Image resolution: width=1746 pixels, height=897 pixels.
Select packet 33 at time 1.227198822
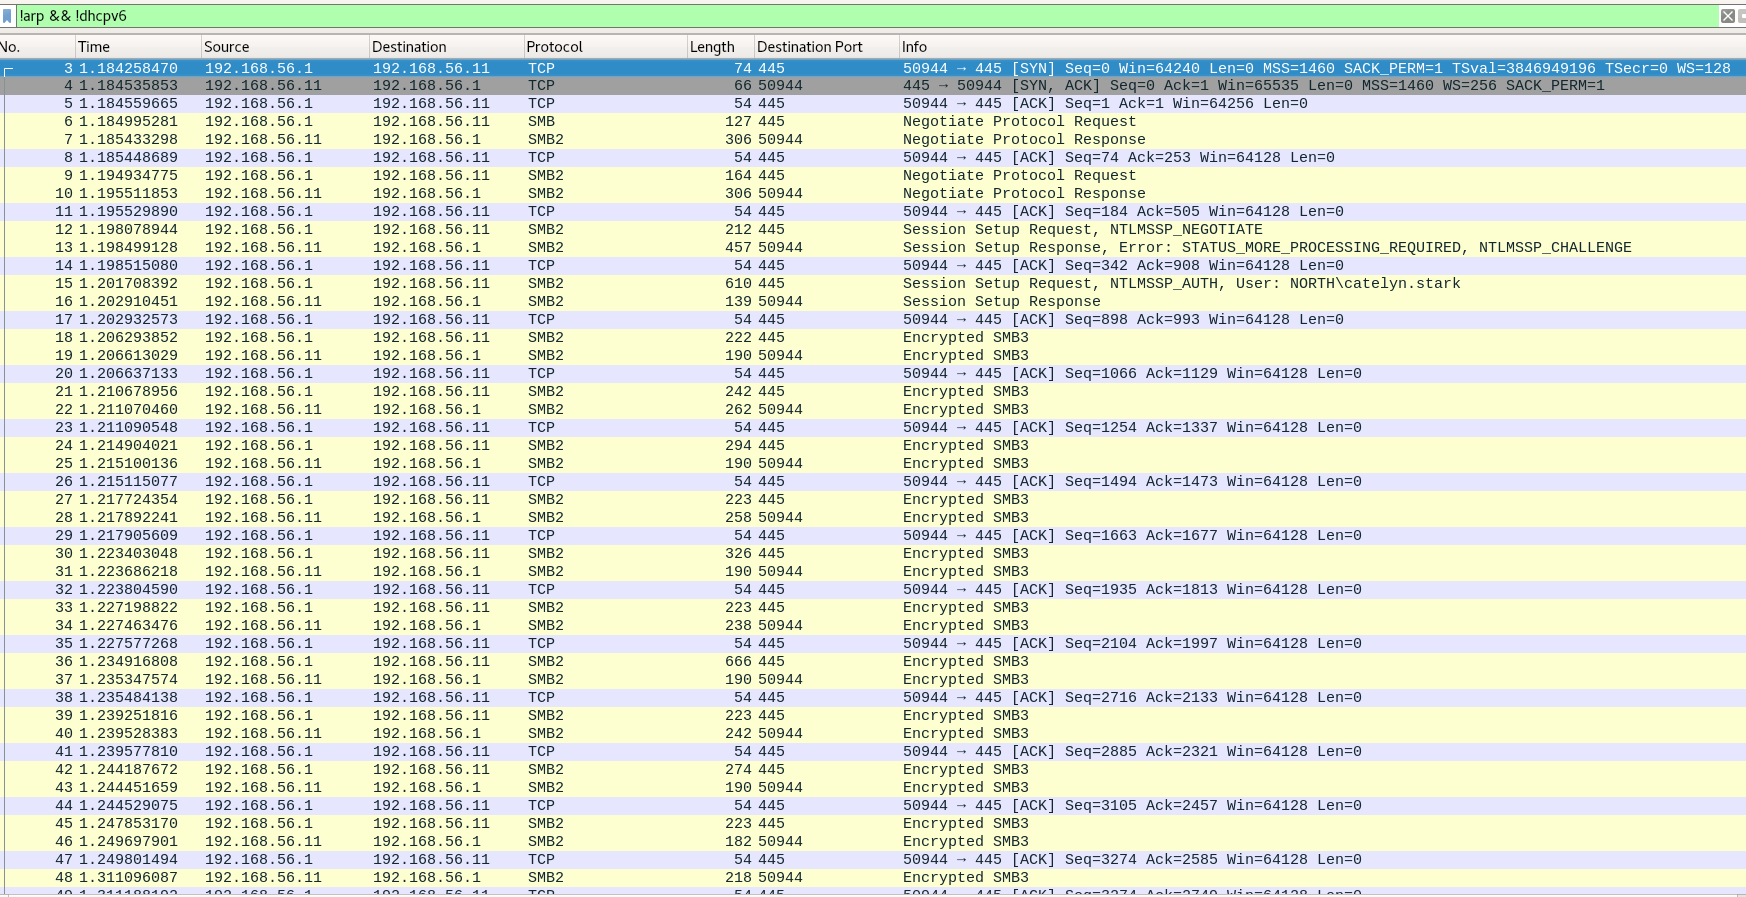tap(873, 608)
